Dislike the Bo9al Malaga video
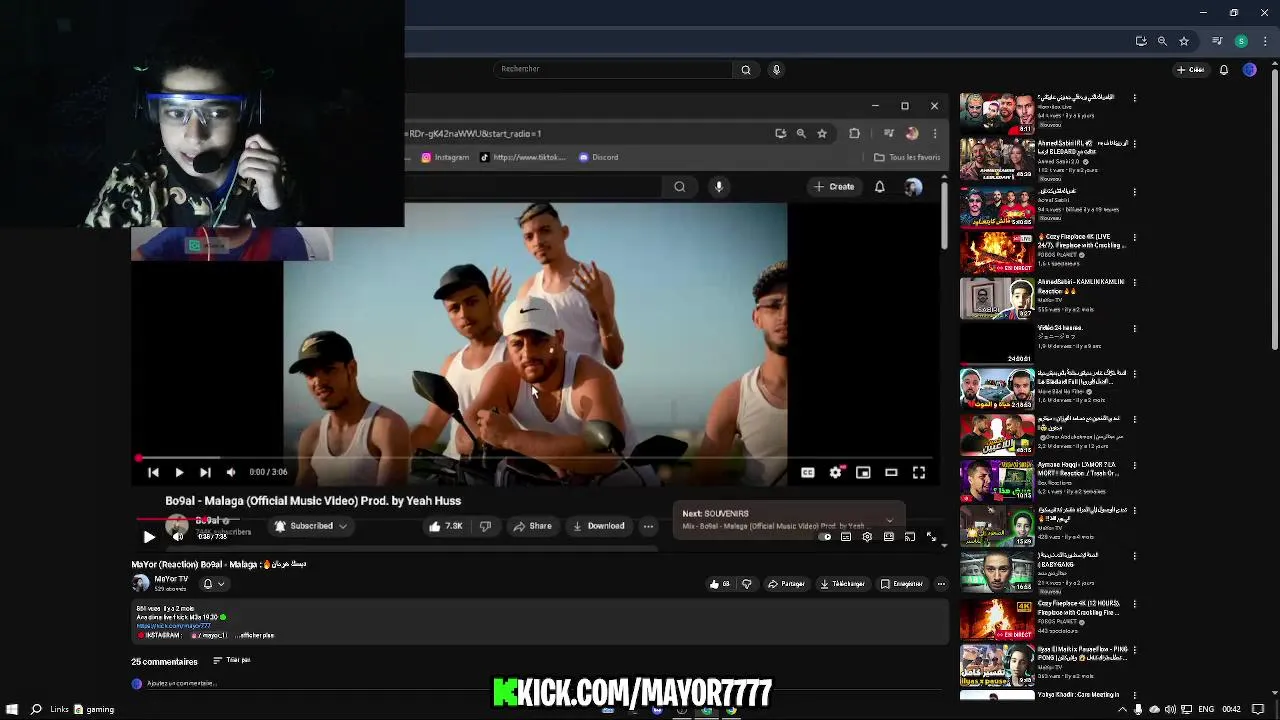The height and width of the screenshot is (720, 1280). pos(485,526)
